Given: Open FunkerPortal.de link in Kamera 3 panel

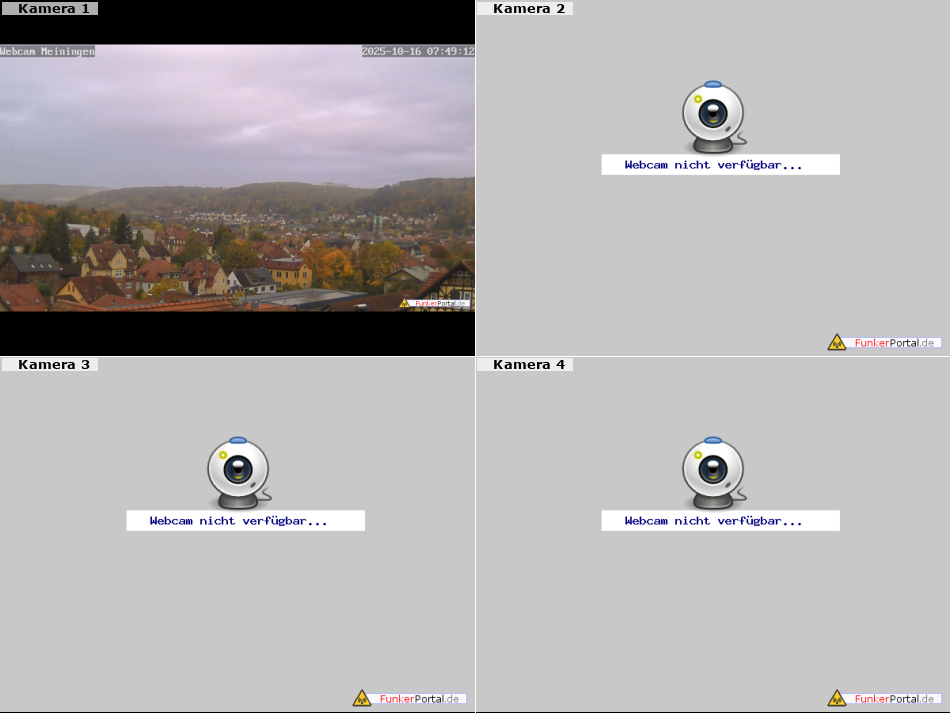Looking at the screenshot, I should coord(420,698).
